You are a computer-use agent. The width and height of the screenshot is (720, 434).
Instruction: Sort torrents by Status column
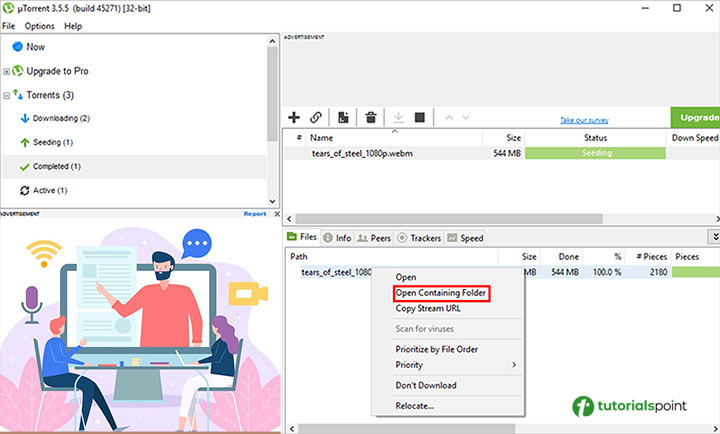(x=596, y=138)
